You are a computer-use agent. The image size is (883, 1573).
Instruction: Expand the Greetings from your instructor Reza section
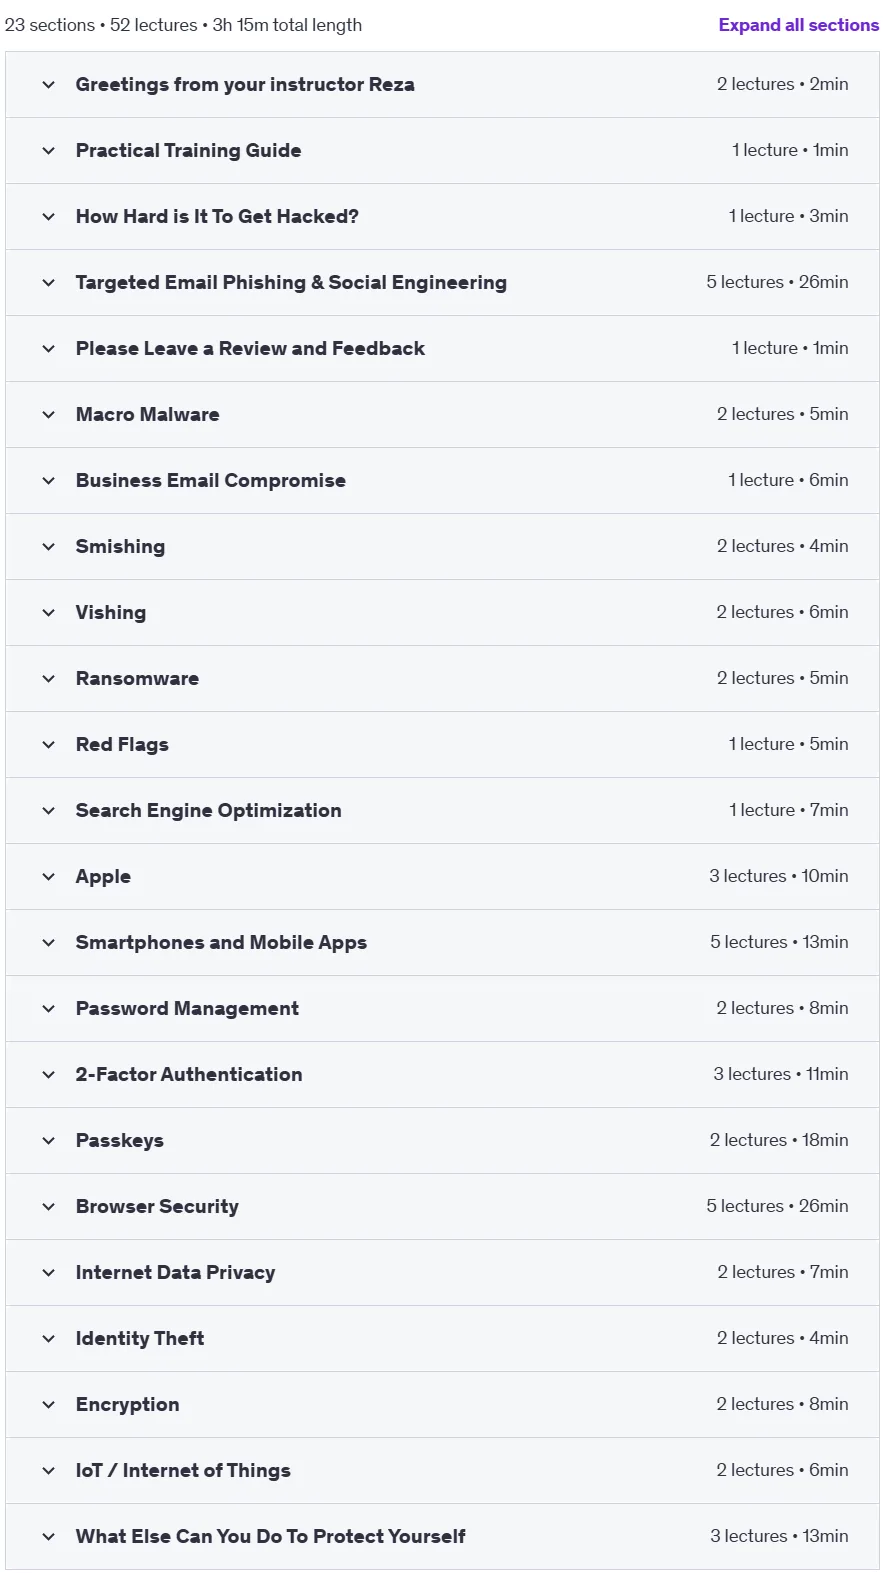click(x=442, y=85)
